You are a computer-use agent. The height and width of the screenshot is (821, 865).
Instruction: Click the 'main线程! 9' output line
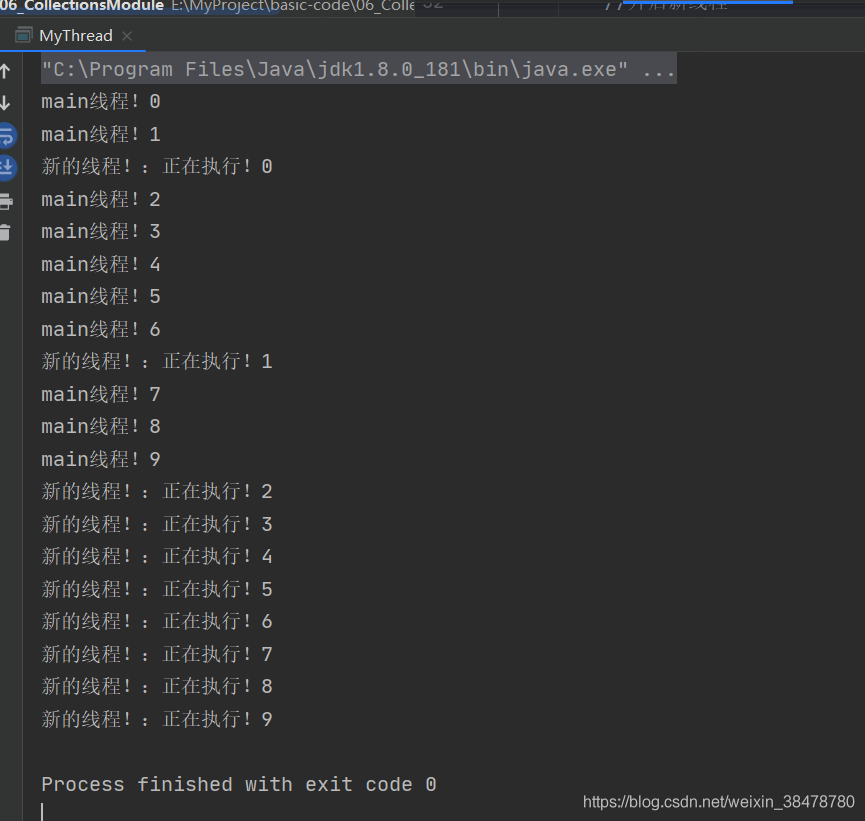(101, 459)
